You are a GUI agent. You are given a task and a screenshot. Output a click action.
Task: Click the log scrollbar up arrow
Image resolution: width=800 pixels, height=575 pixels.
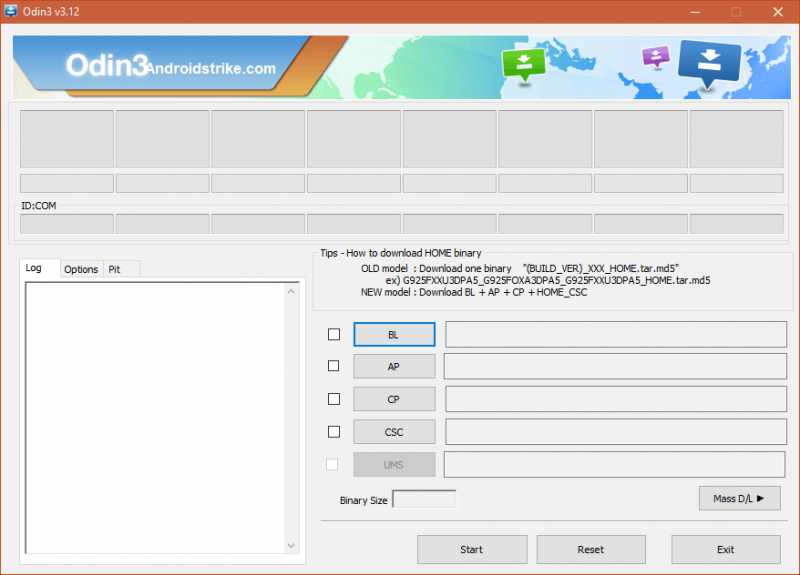[291, 291]
